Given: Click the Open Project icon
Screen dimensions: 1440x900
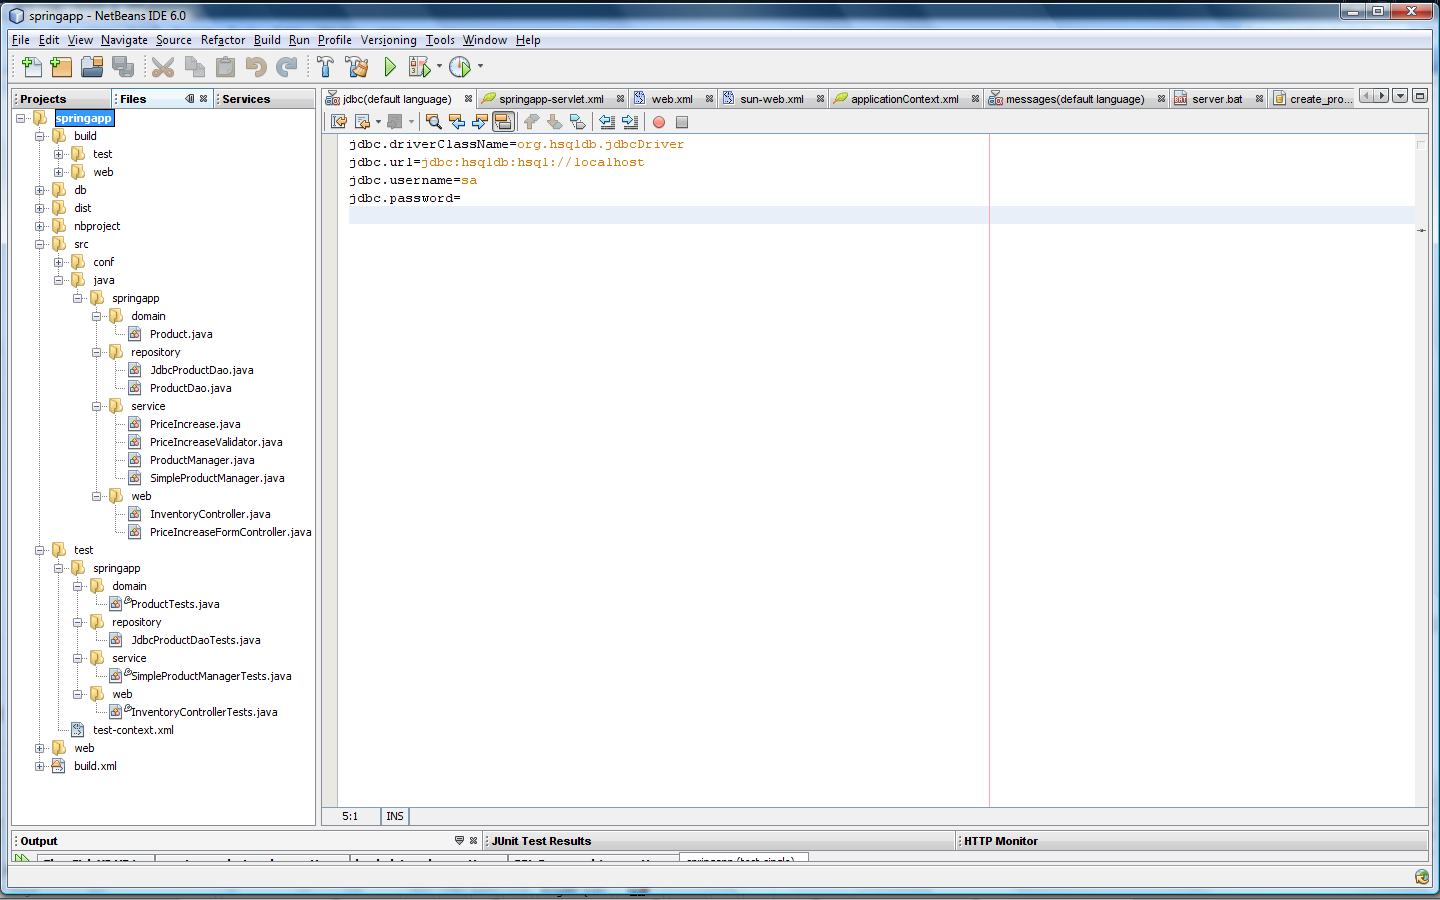Looking at the screenshot, I should [x=92, y=67].
